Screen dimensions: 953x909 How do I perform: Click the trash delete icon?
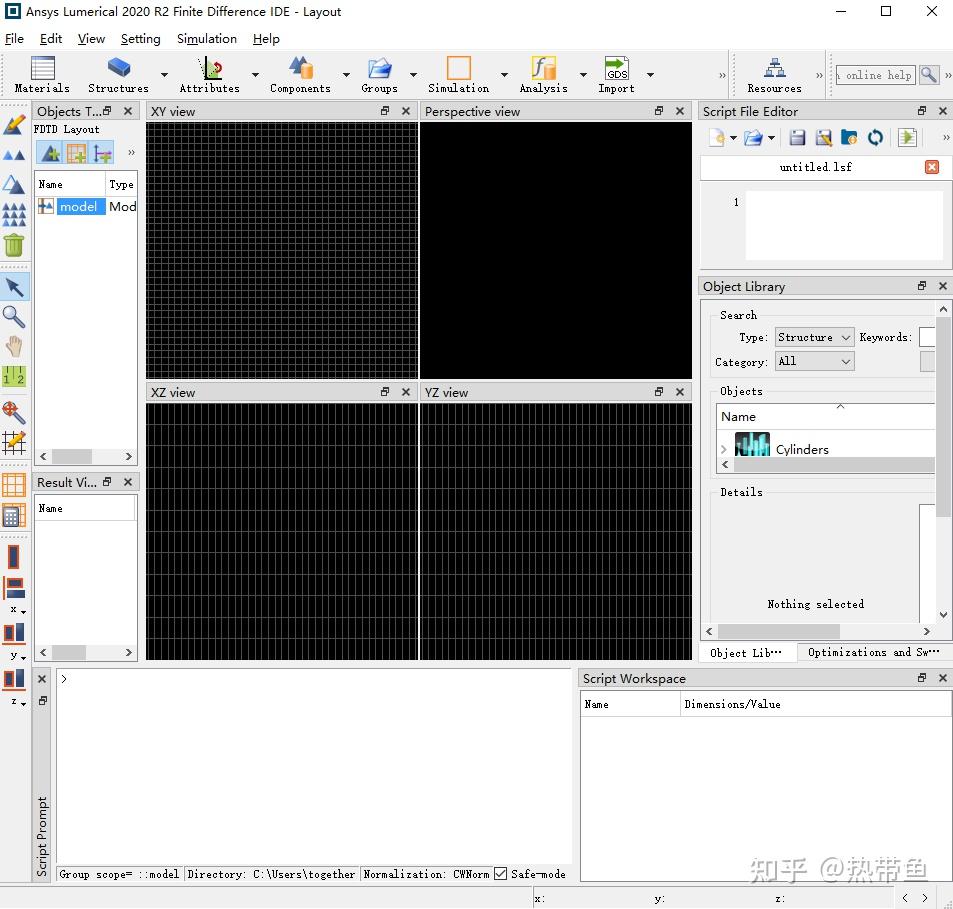(x=15, y=244)
